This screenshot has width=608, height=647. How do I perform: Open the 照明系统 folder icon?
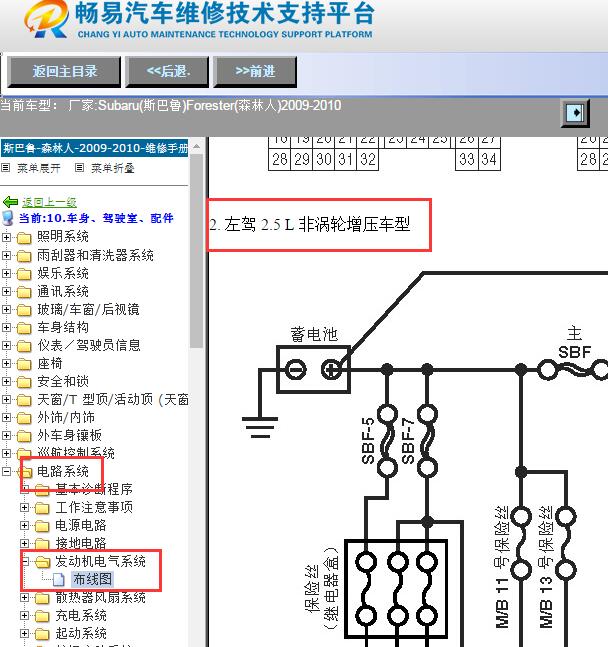tap(24, 238)
